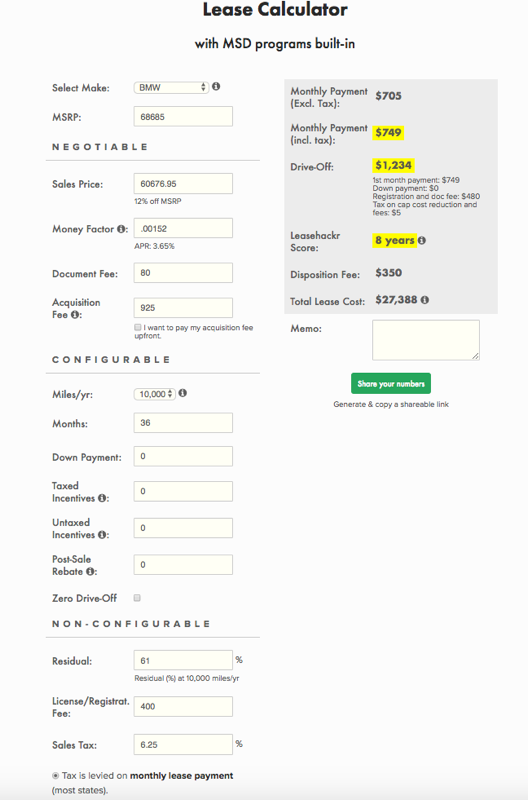The height and width of the screenshot is (800, 528).
Task: Select tax levied on monthly lease payment
Action: [x=56, y=776]
